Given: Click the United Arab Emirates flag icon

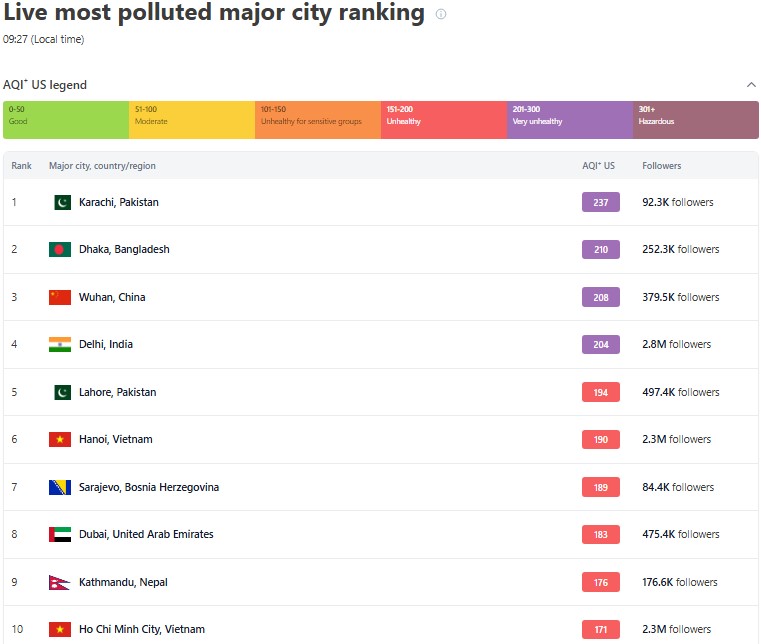Looking at the screenshot, I should (x=60, y=534).
